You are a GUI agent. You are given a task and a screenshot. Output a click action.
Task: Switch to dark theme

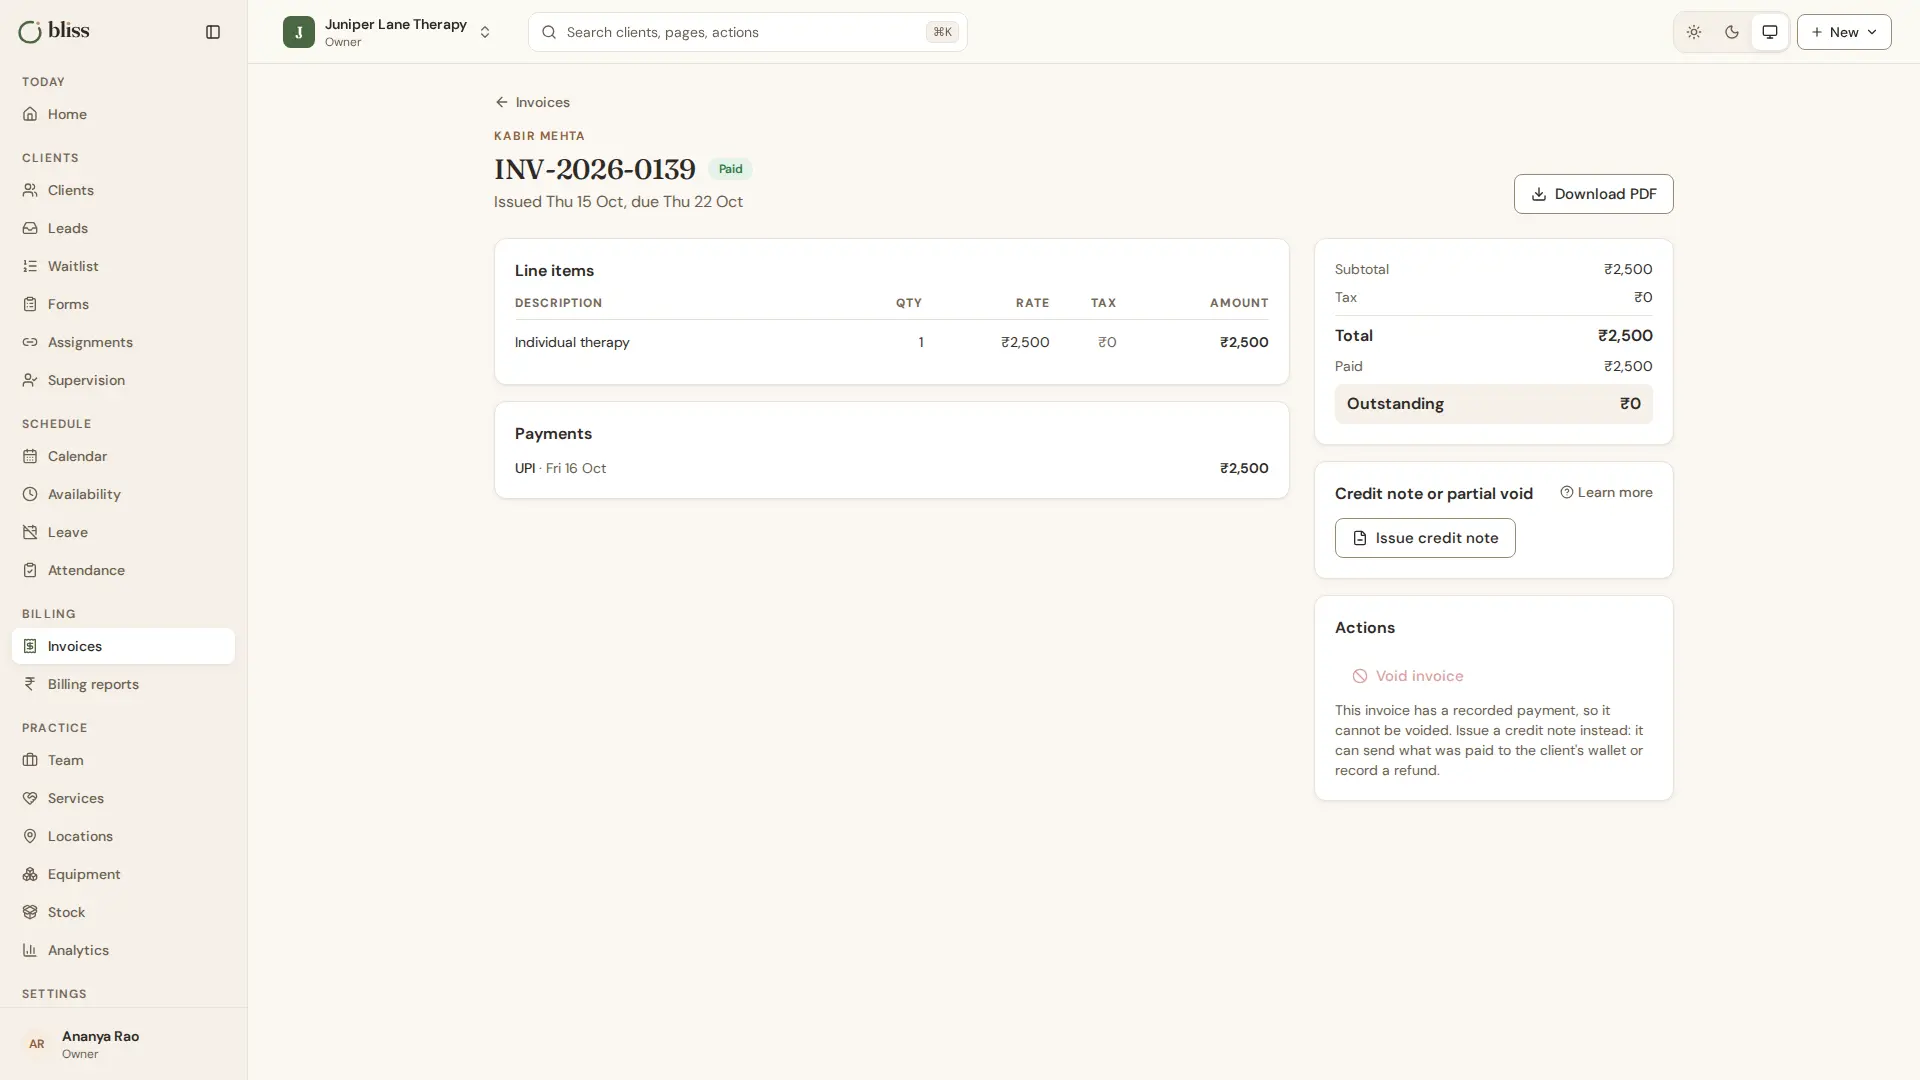click(x=1732, y=32)
